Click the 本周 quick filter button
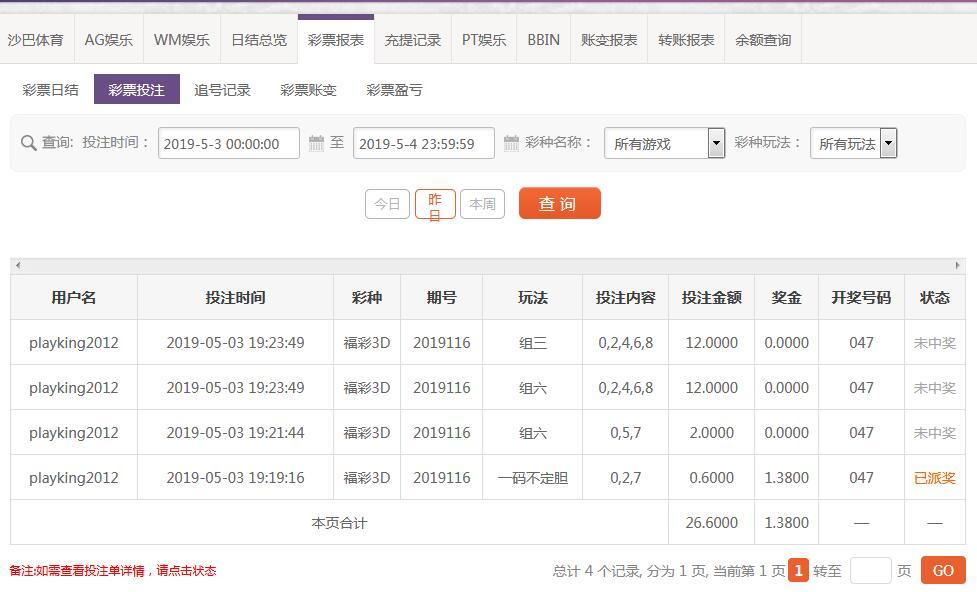Image resolution: width=977 pixels, height=592 pixels. [482, 204]
